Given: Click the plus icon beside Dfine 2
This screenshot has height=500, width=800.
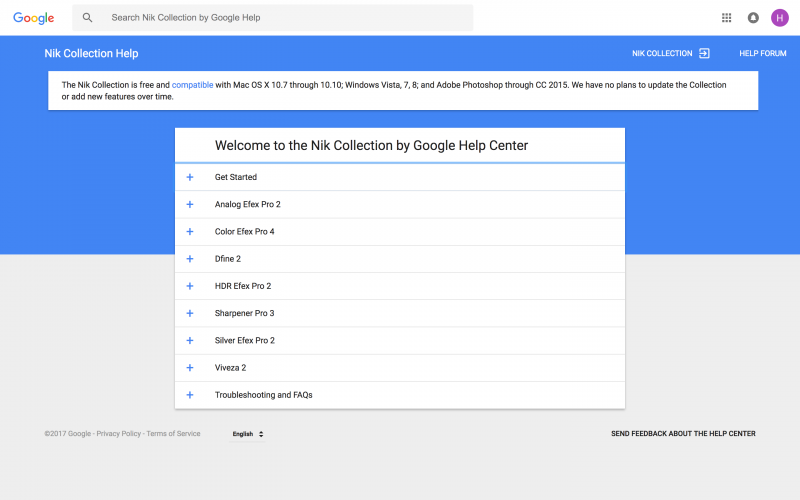Looking at the screenshot, I should pos(190,259).
